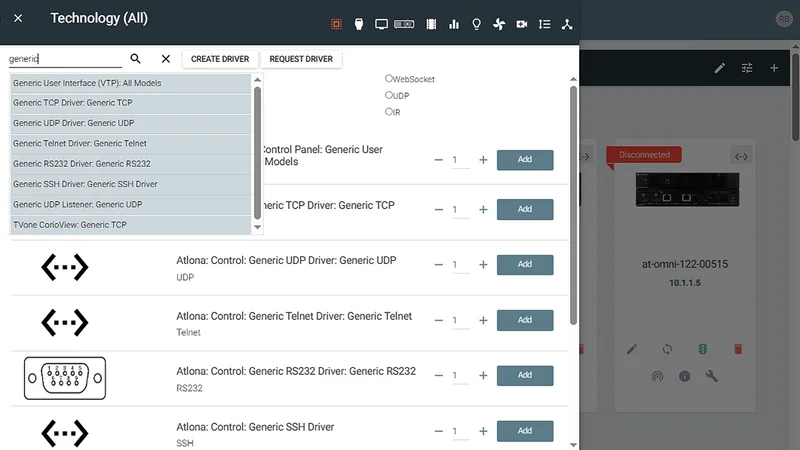This screenshot has width=800, height=450.
Task: Filter technology by lightbulb lighting icon
Action: point(476,24)
